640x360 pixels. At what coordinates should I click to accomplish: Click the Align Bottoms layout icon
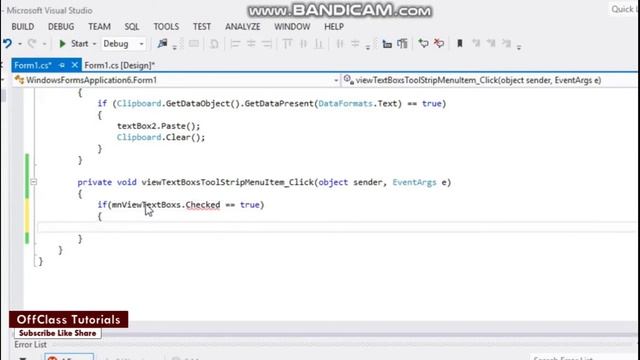tap(319, 44)
